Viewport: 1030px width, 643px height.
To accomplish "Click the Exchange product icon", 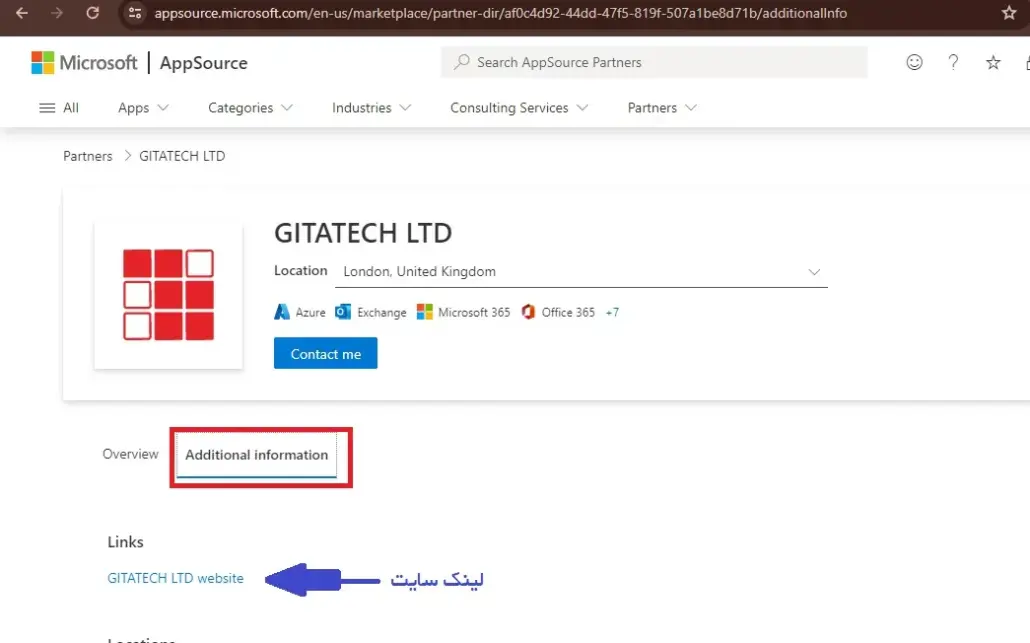I will coord(343,312).
